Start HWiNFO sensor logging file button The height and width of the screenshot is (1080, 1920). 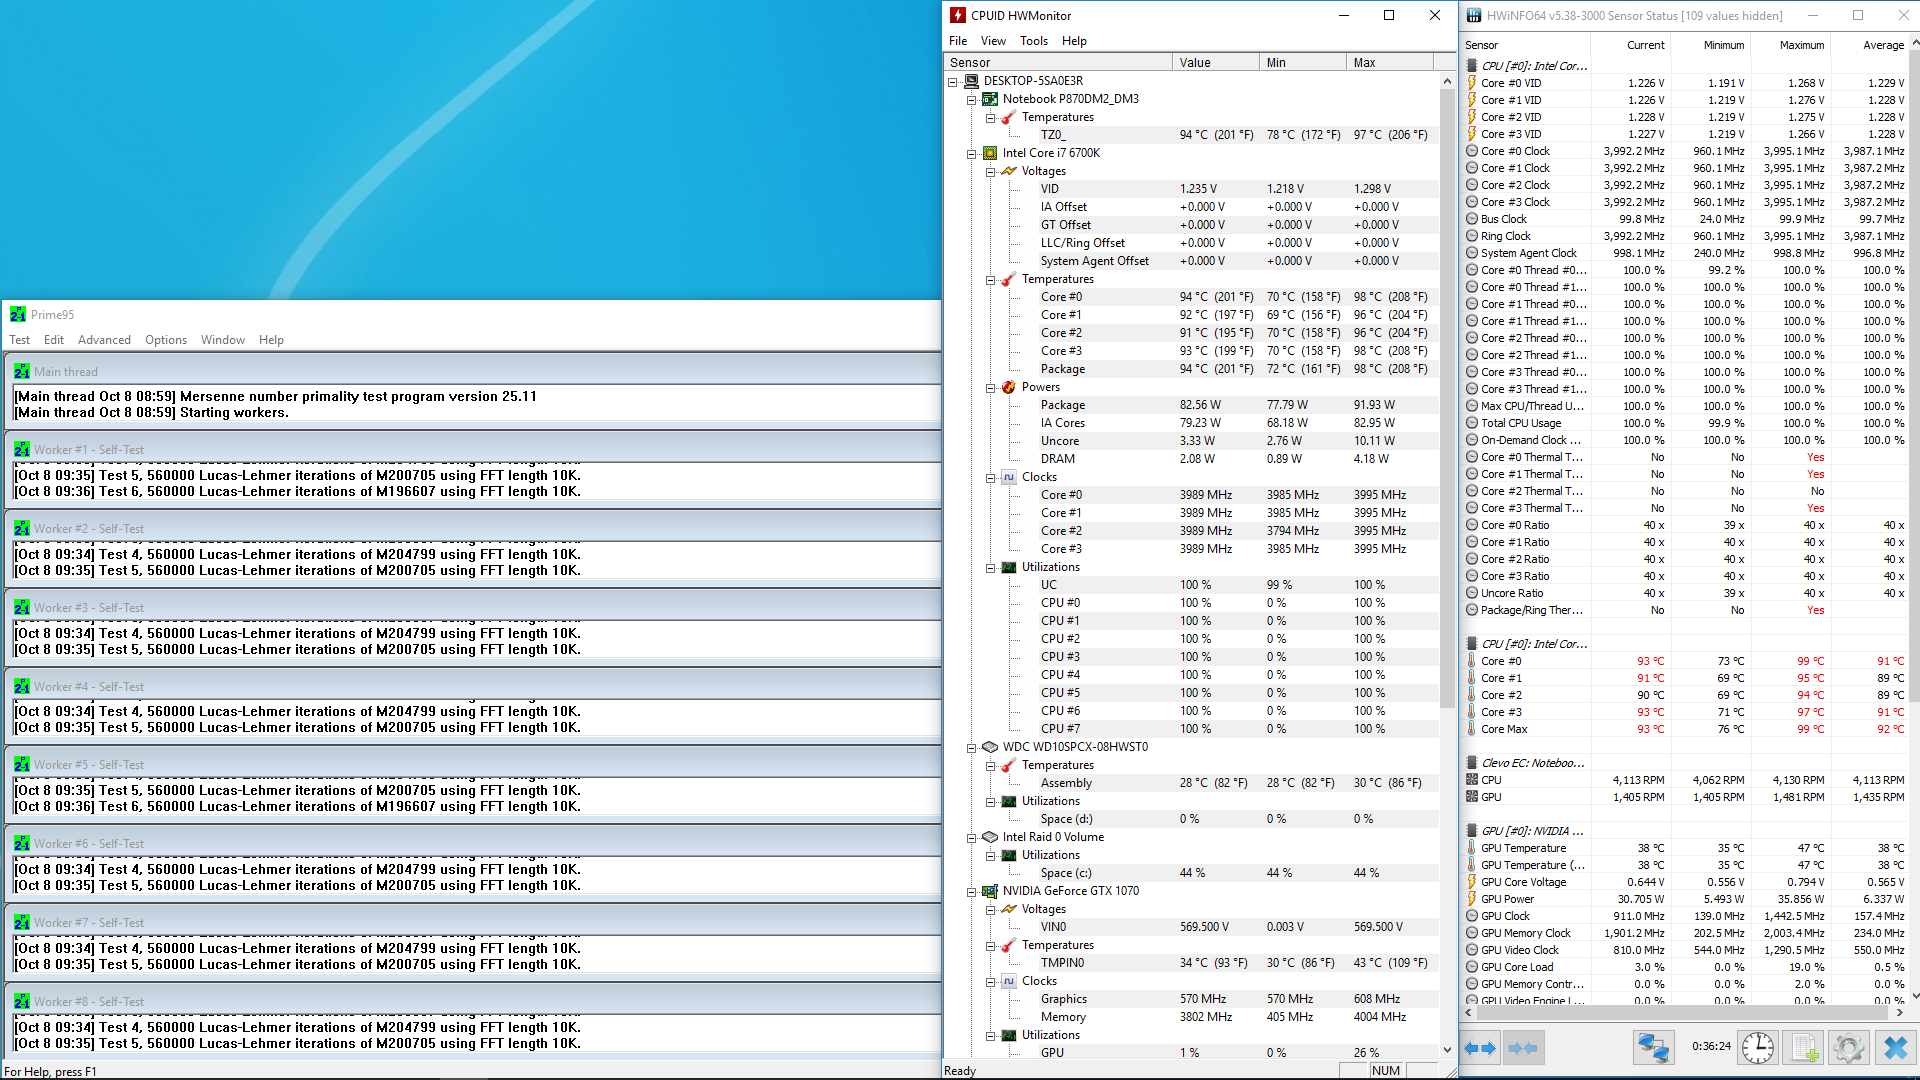pos(1804,1048)
